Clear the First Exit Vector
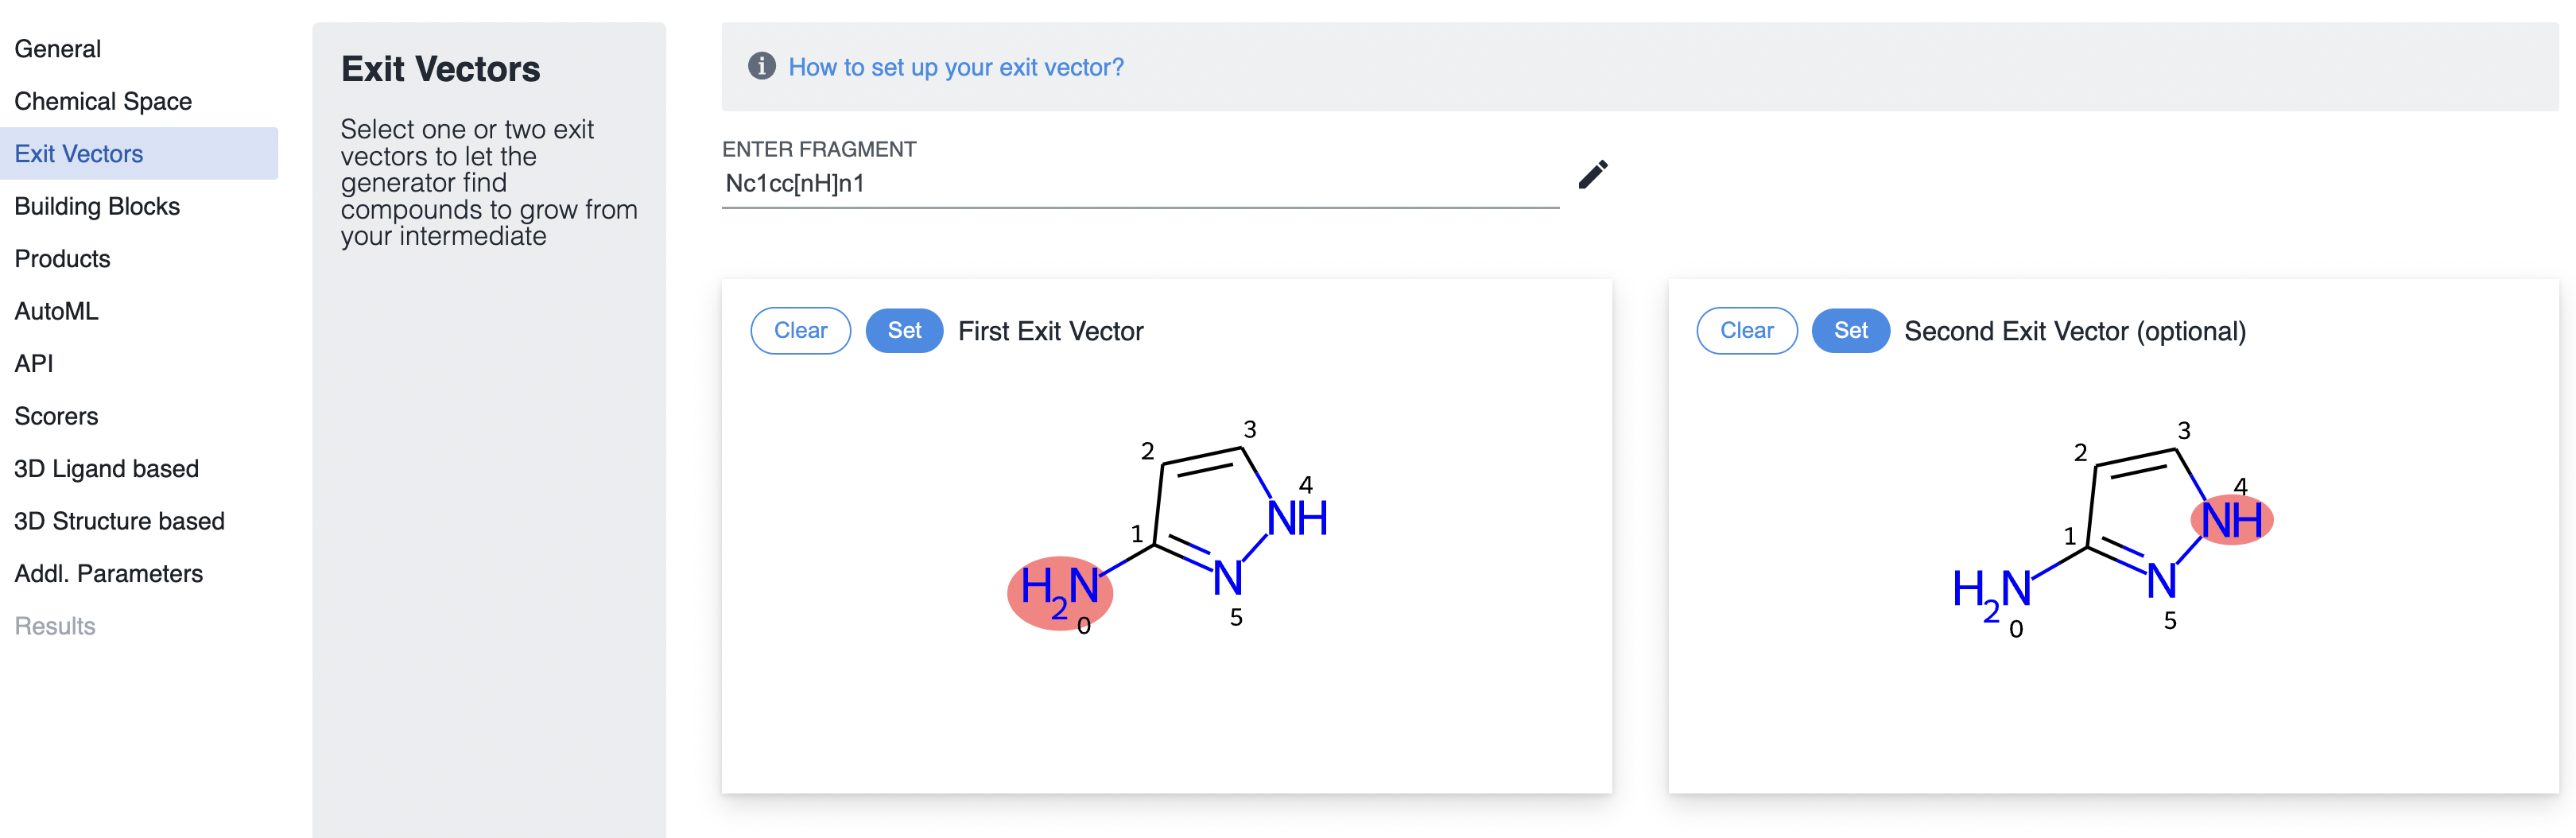Screen dimensions: 2576x838 click(800, 331)
